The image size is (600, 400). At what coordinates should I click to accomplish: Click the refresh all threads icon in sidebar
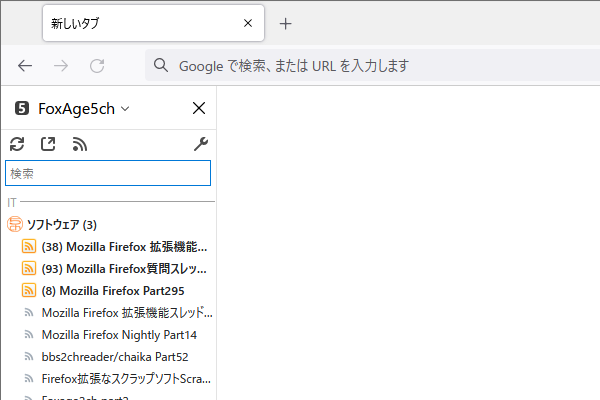coord(17,144)
